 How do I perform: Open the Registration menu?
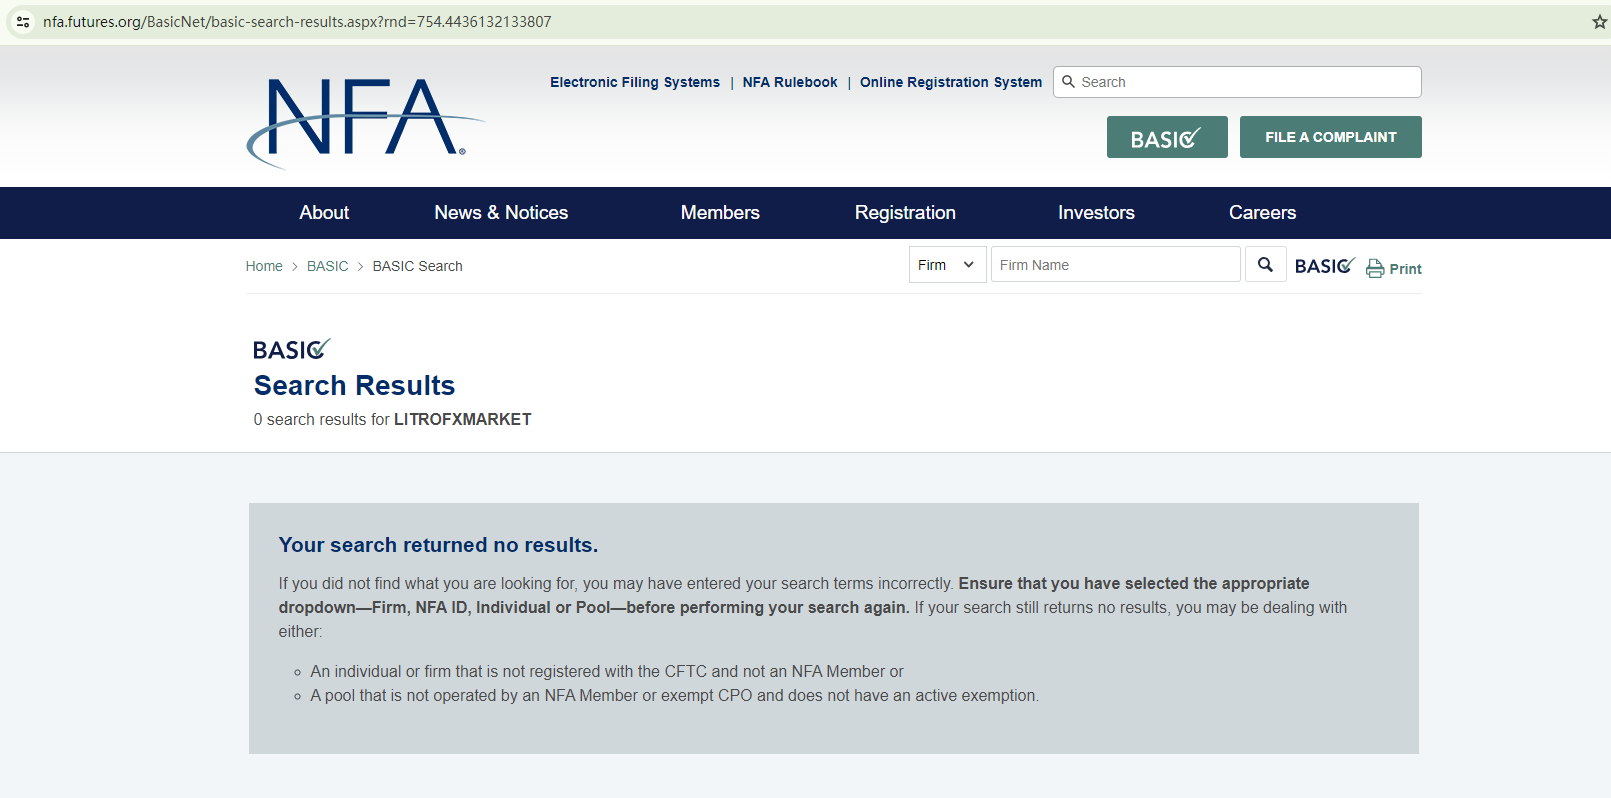[905, 213]
